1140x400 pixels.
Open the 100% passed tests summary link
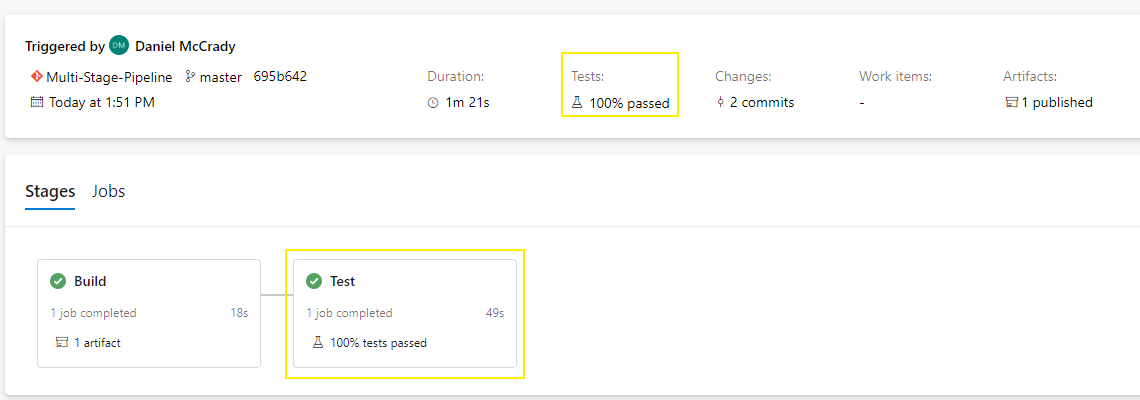click(629, 103)
